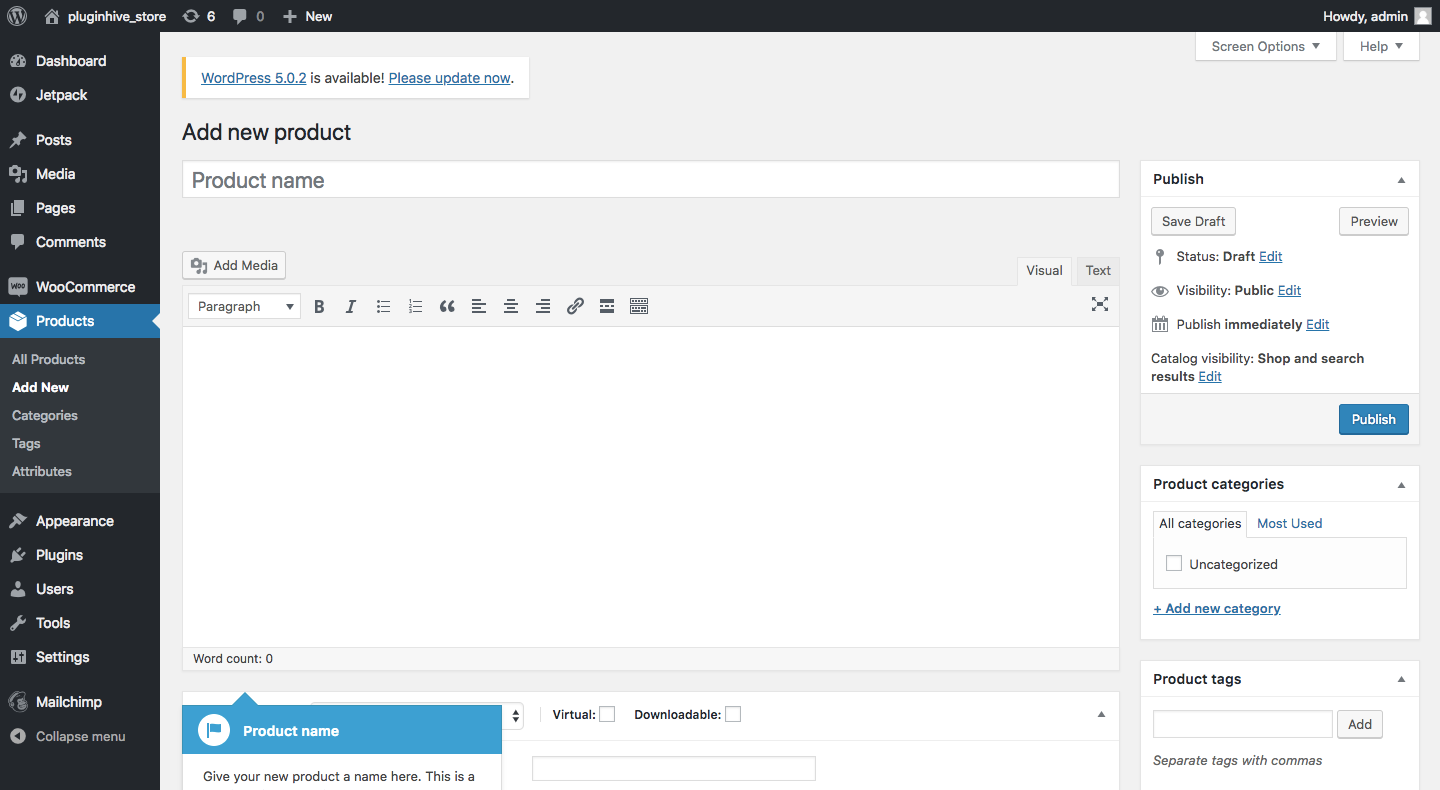Click the insert link icon

(x=575, y=306)
